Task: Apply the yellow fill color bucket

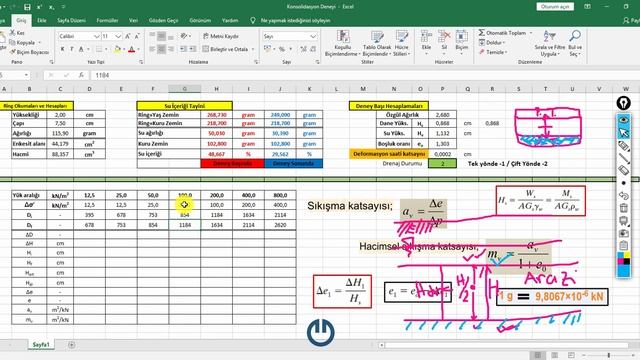Action: click(117, 49)
